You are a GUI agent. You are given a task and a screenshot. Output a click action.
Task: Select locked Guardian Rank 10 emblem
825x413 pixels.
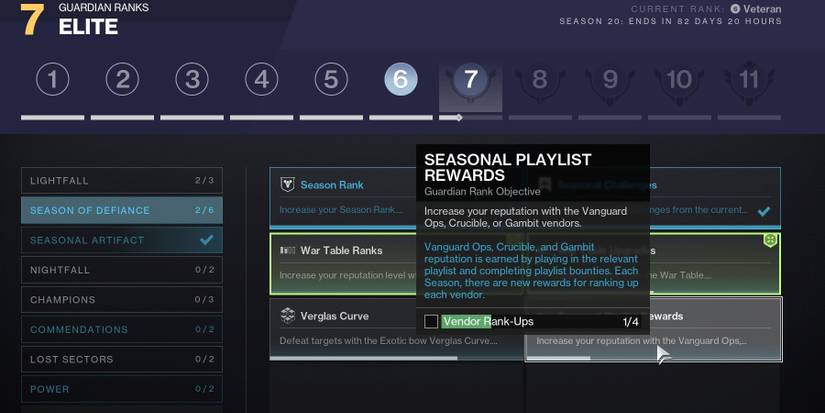pyautogui.click(x=679, y=80)
